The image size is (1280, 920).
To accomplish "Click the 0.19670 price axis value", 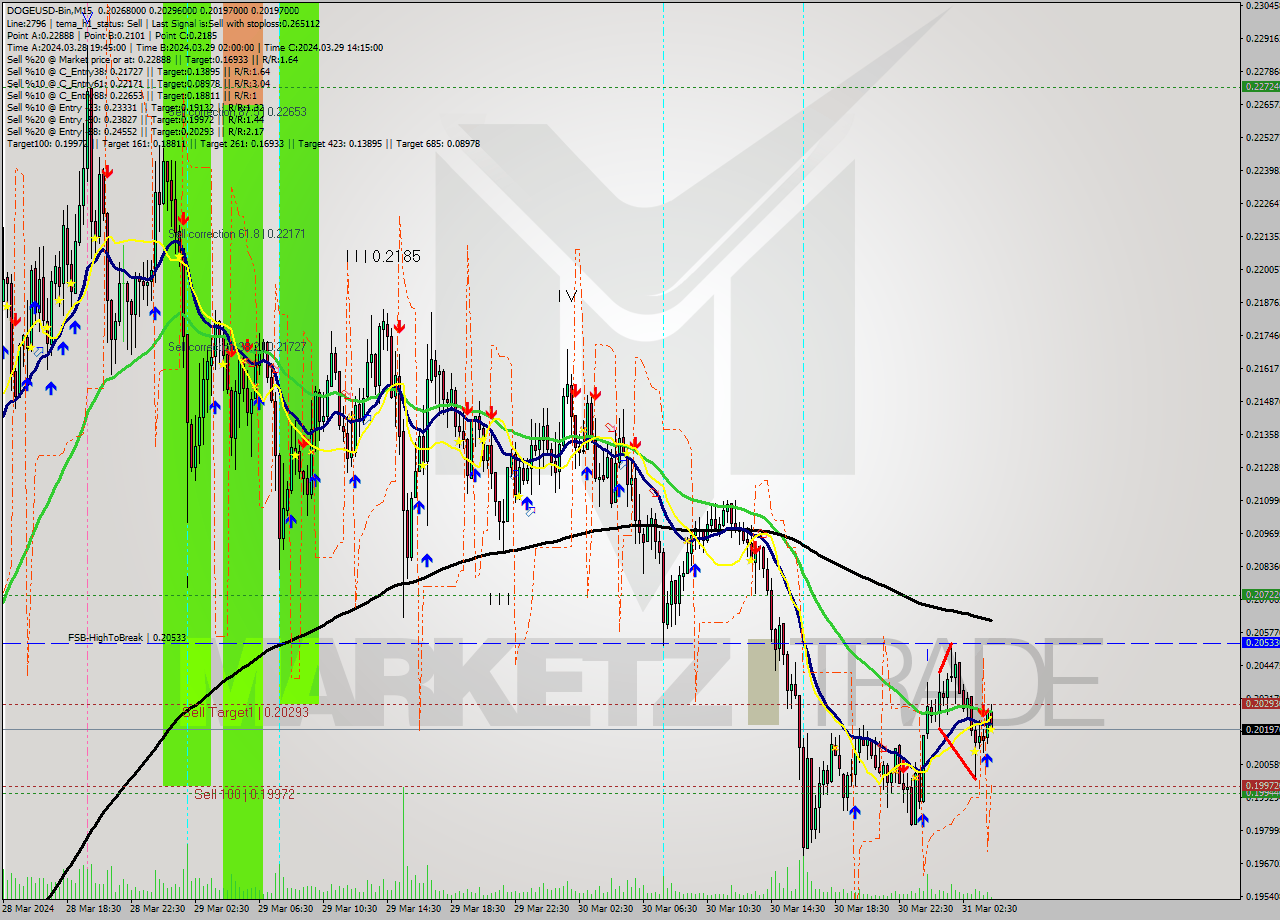I will [x=1263, y=863].
